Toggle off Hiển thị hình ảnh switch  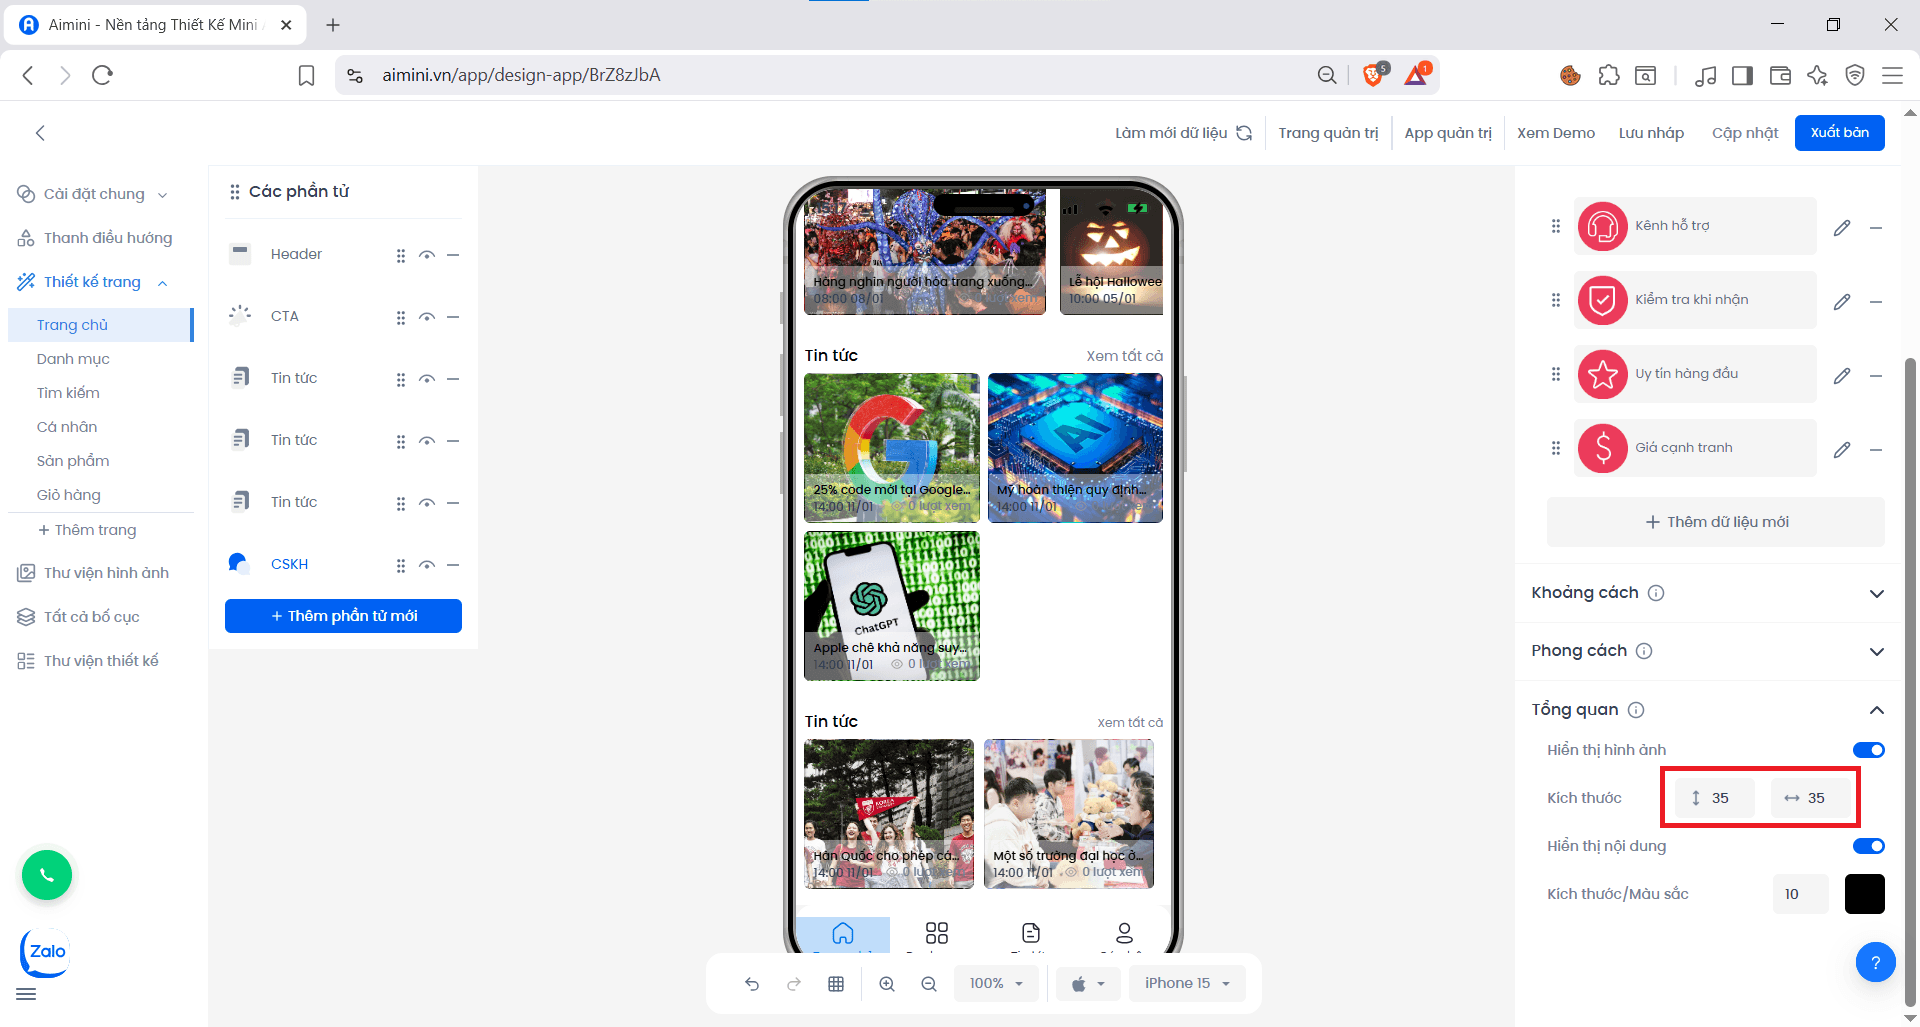point(1868,750)
